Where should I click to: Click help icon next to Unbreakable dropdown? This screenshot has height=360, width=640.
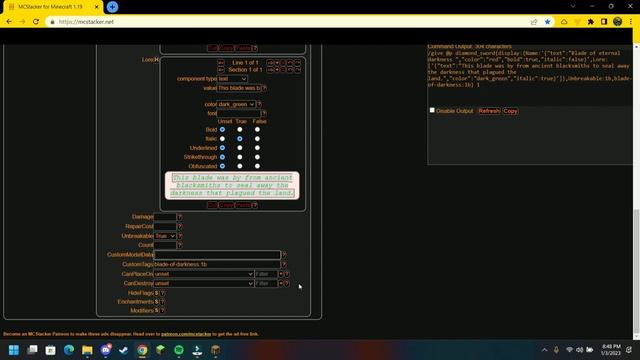click(180, 236)
